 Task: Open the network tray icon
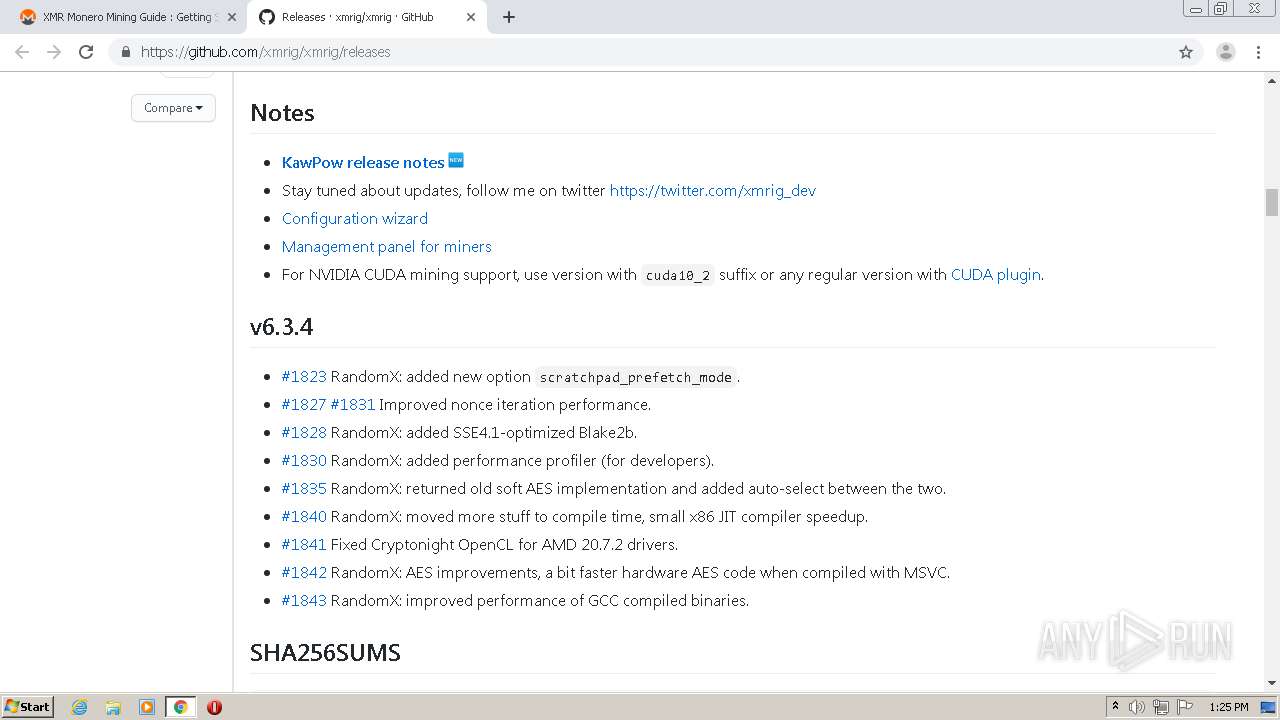click(x=1161, y=707)
